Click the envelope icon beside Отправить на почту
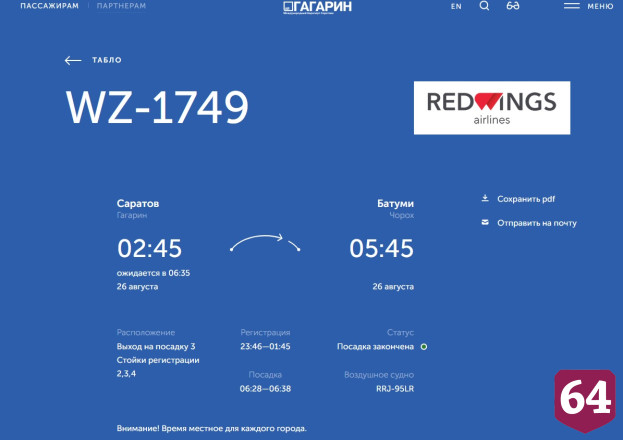This screenshot has height=440, width=623. pos(485,222)
